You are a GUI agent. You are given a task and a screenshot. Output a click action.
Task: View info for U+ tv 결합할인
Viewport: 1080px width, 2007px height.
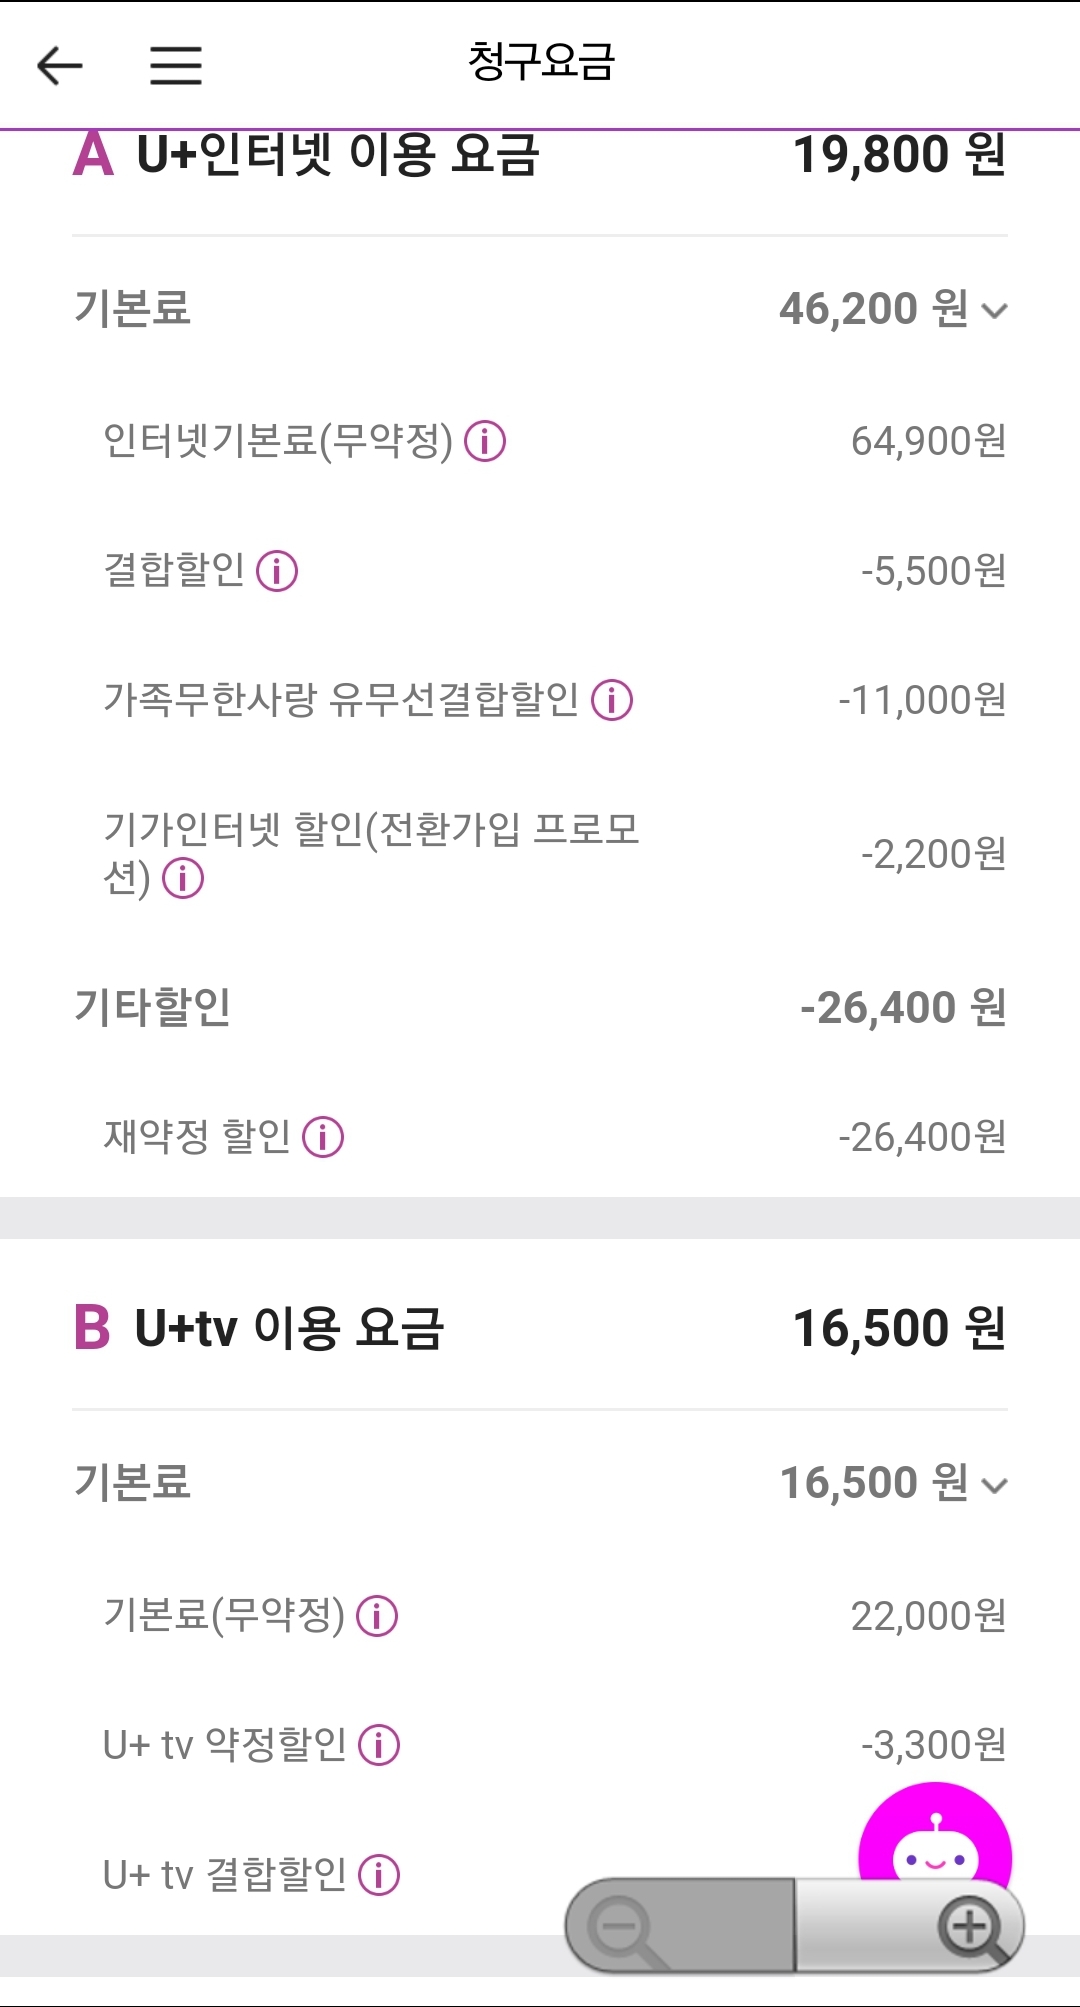[379, 1875]
